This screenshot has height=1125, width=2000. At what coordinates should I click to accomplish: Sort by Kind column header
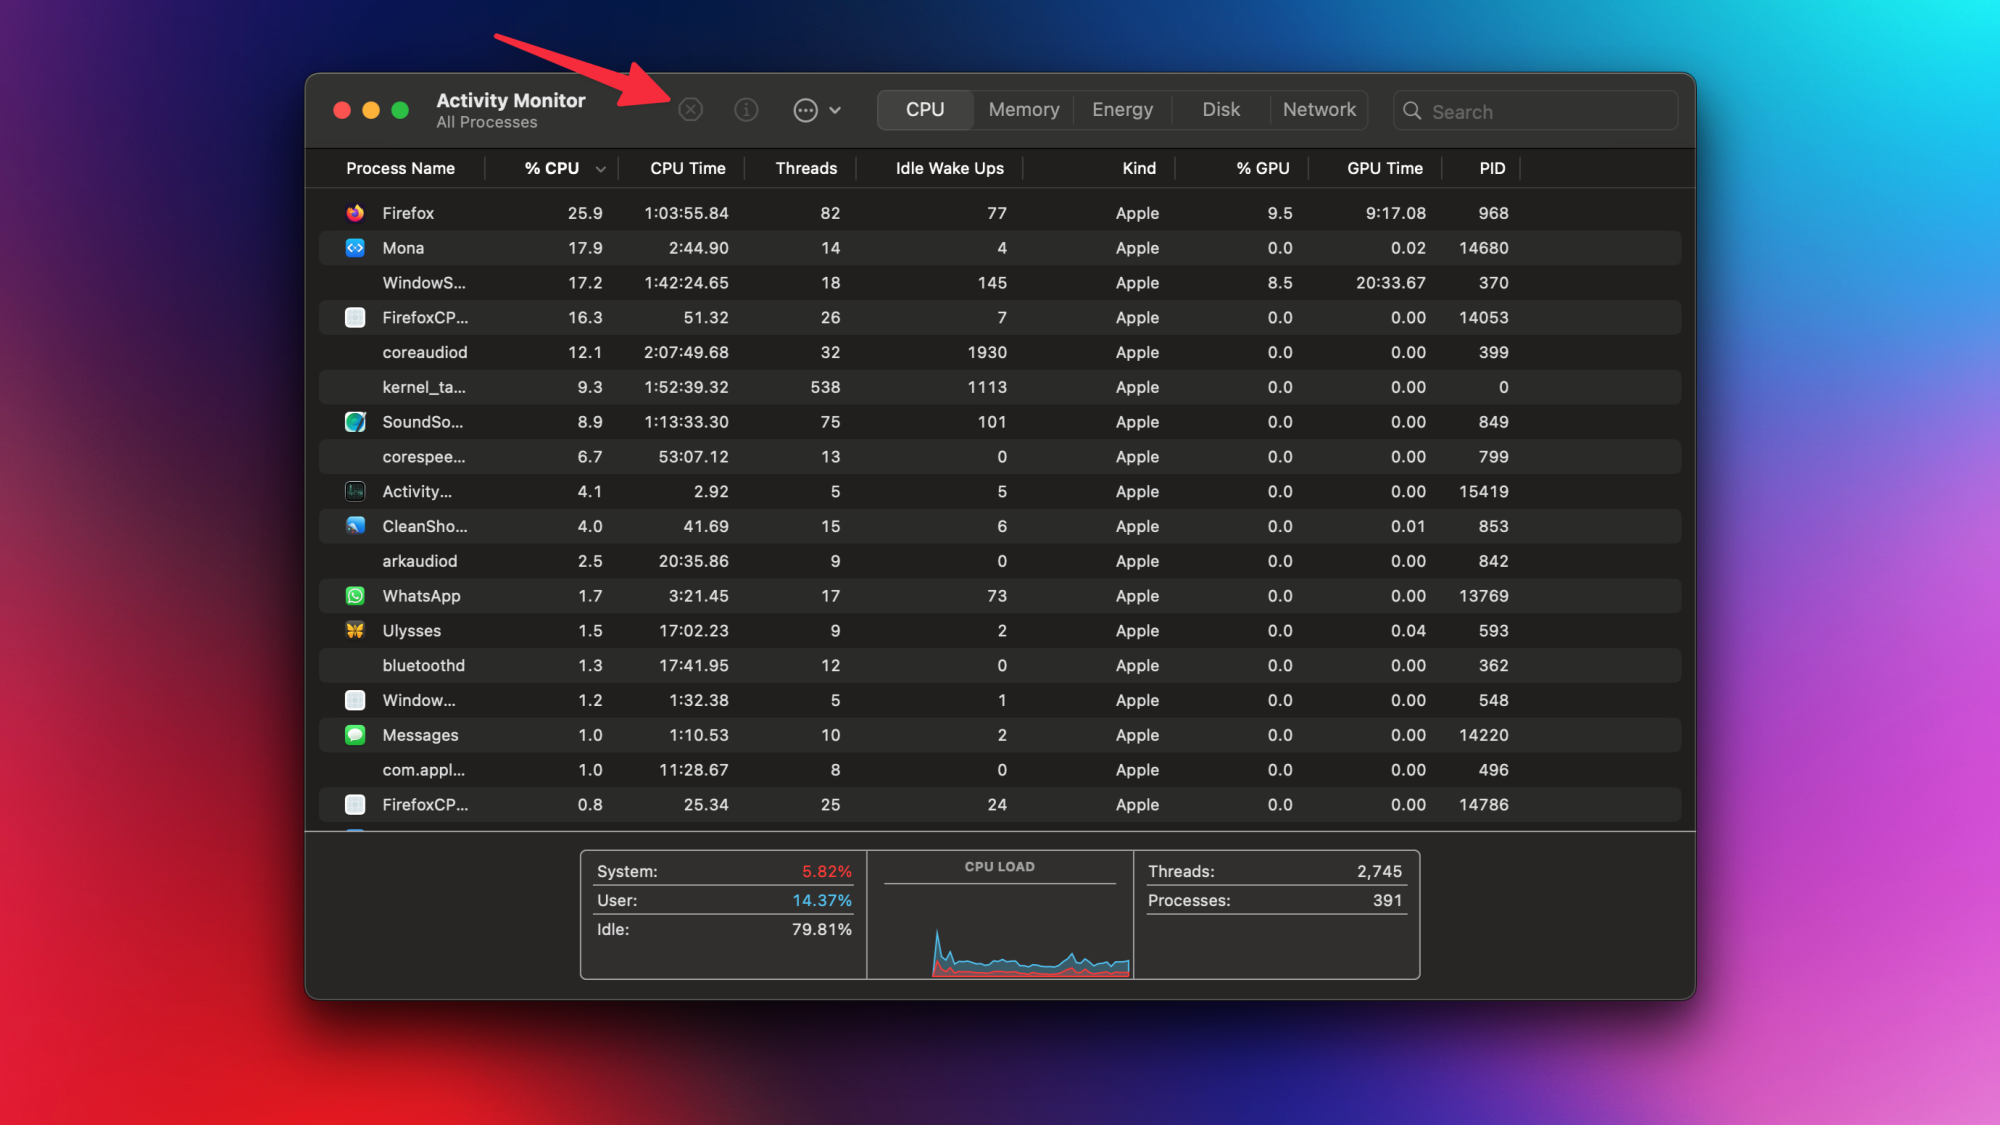[x=1138, y=168]
